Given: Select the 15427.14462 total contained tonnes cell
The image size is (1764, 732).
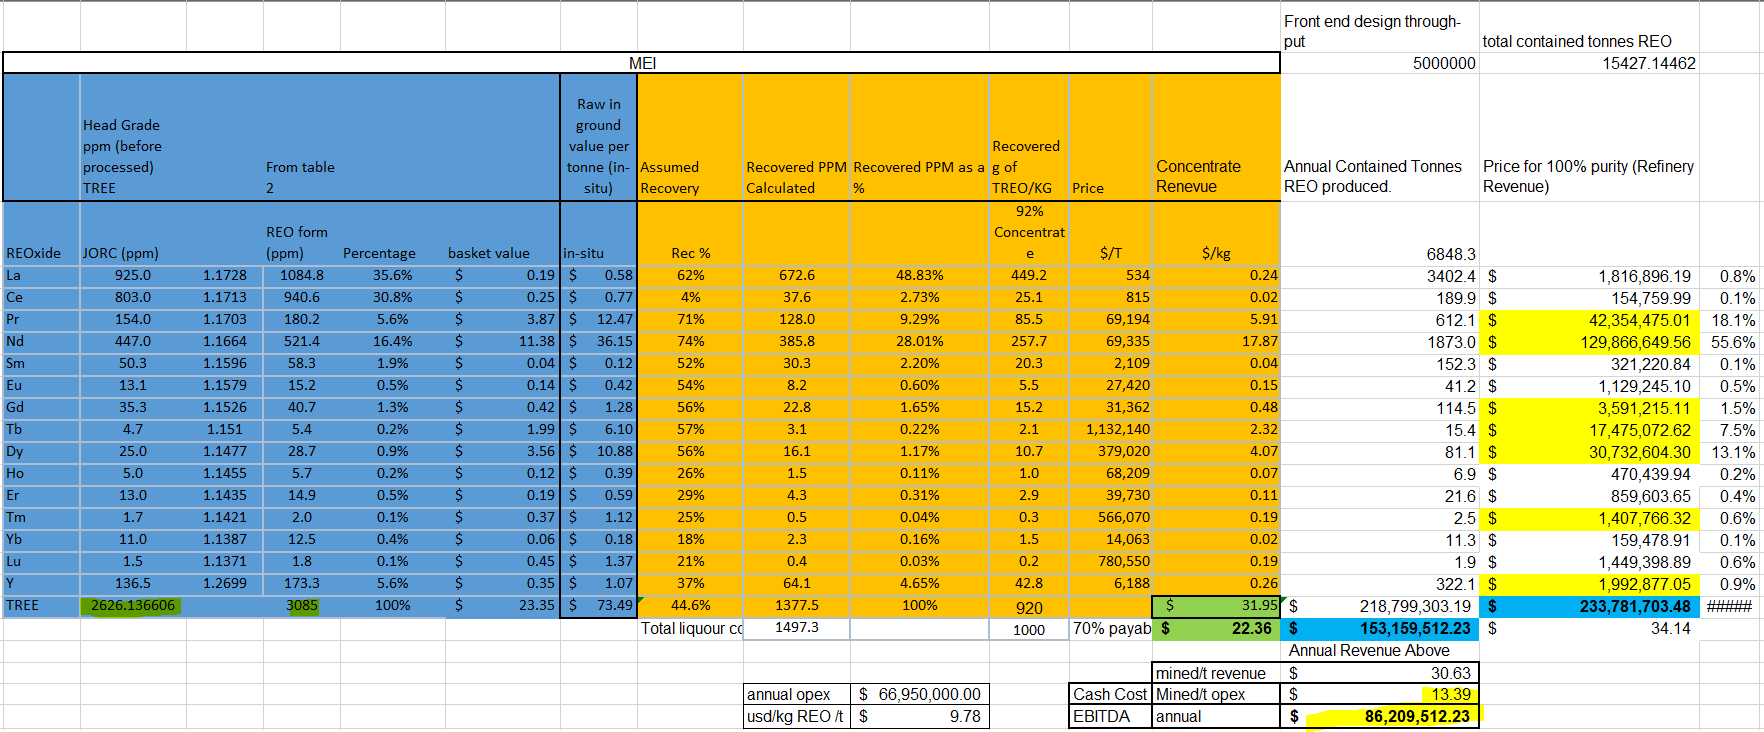Looking at the screenshot, I should point(1589,63).
